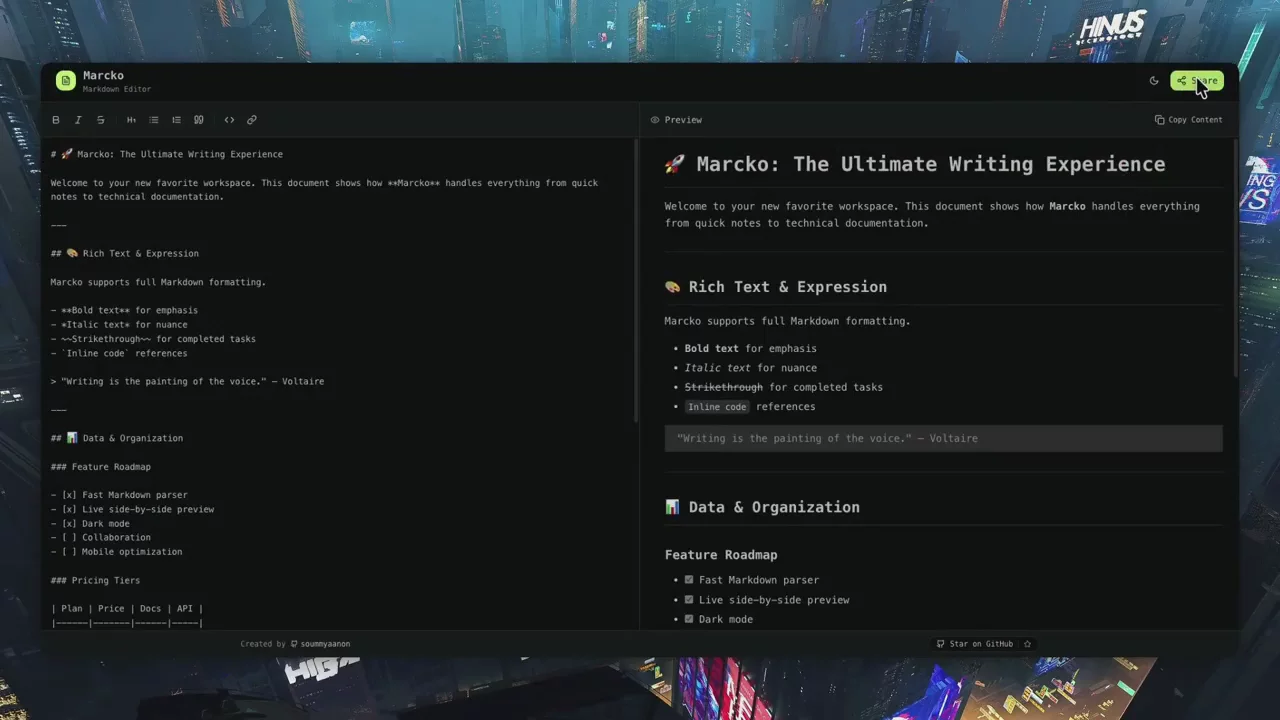Click the star icon in footer

[x=1027, y=644]
